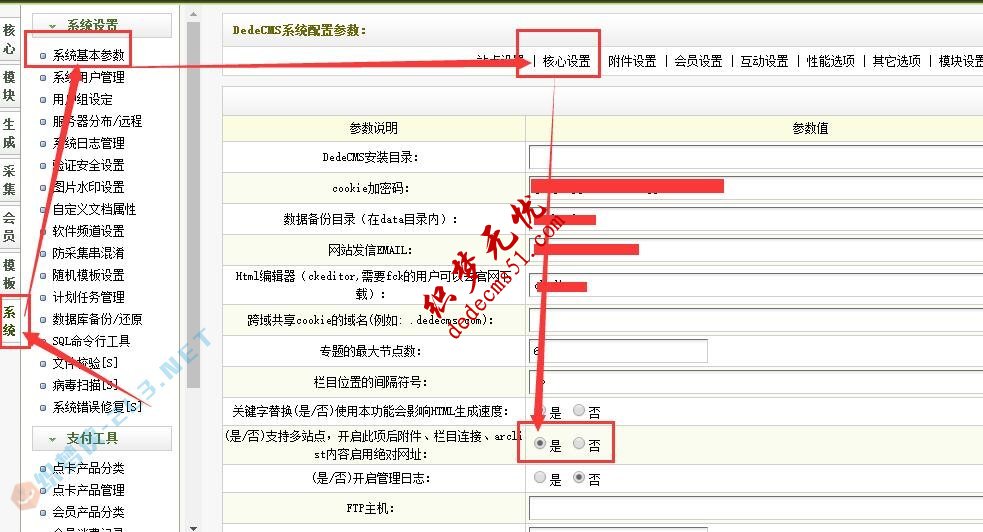
Task: Open SQL命令行工具 entry
Action: [92, 341]
